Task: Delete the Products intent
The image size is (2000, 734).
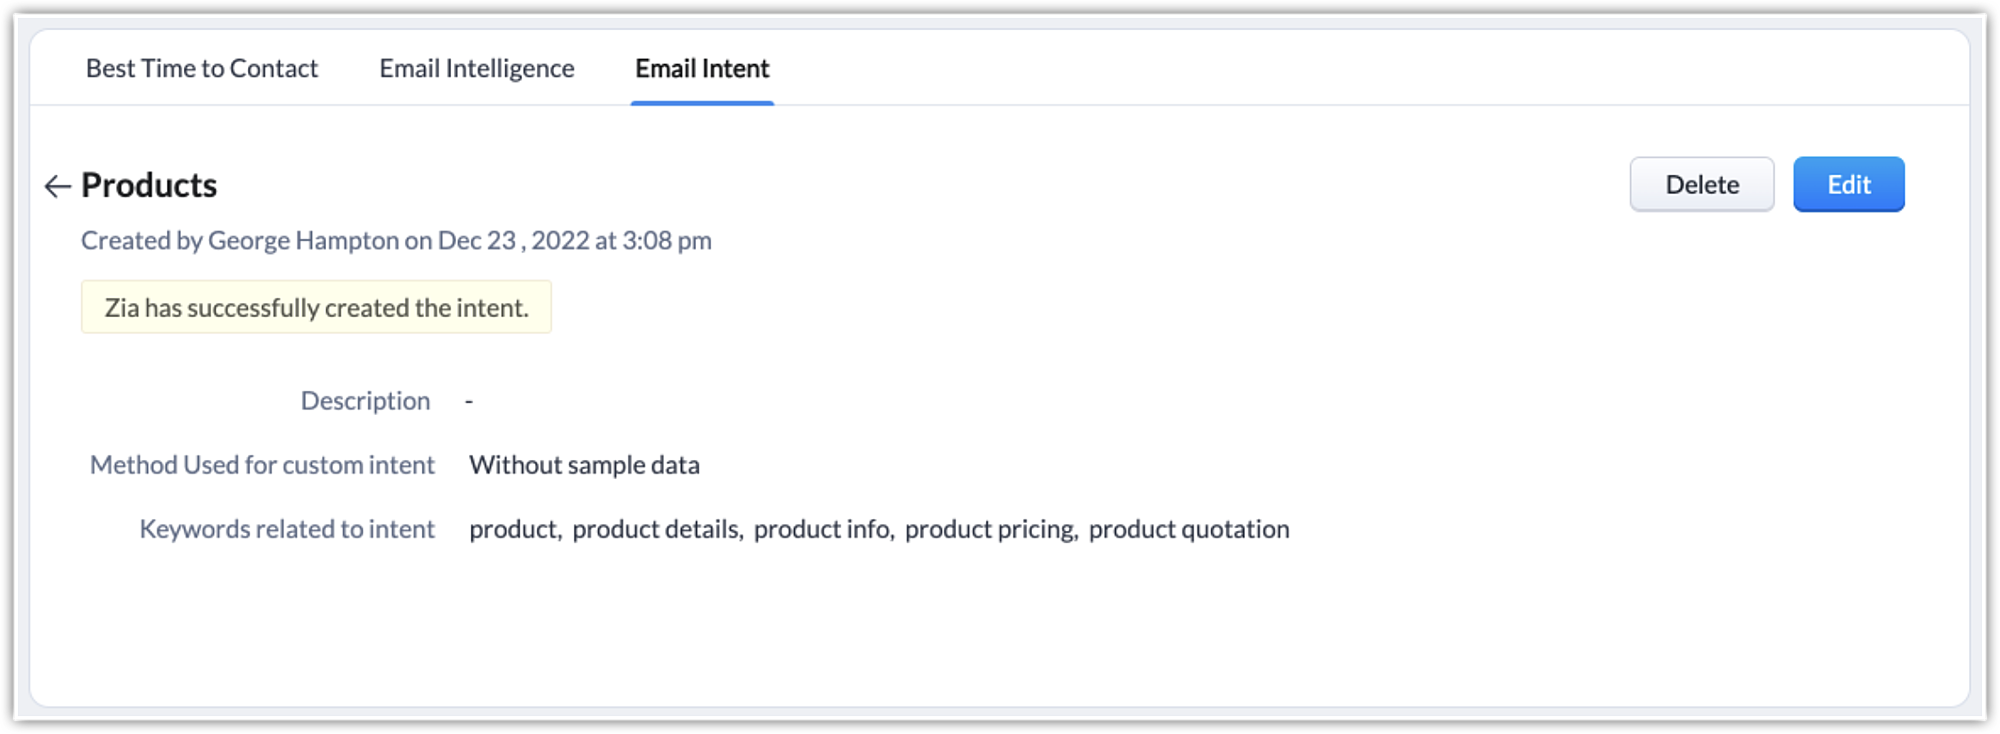Action: (1701, 184)
